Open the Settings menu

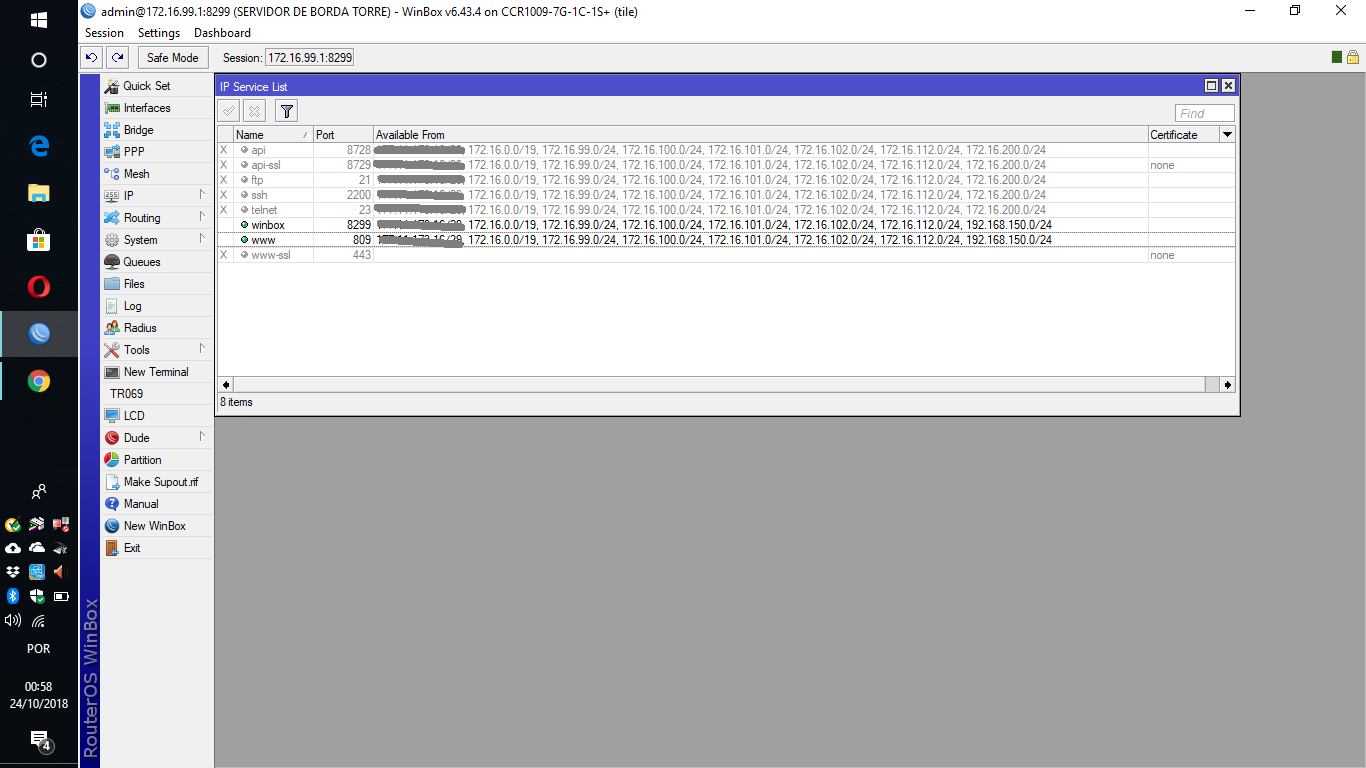tap(159, 33)
